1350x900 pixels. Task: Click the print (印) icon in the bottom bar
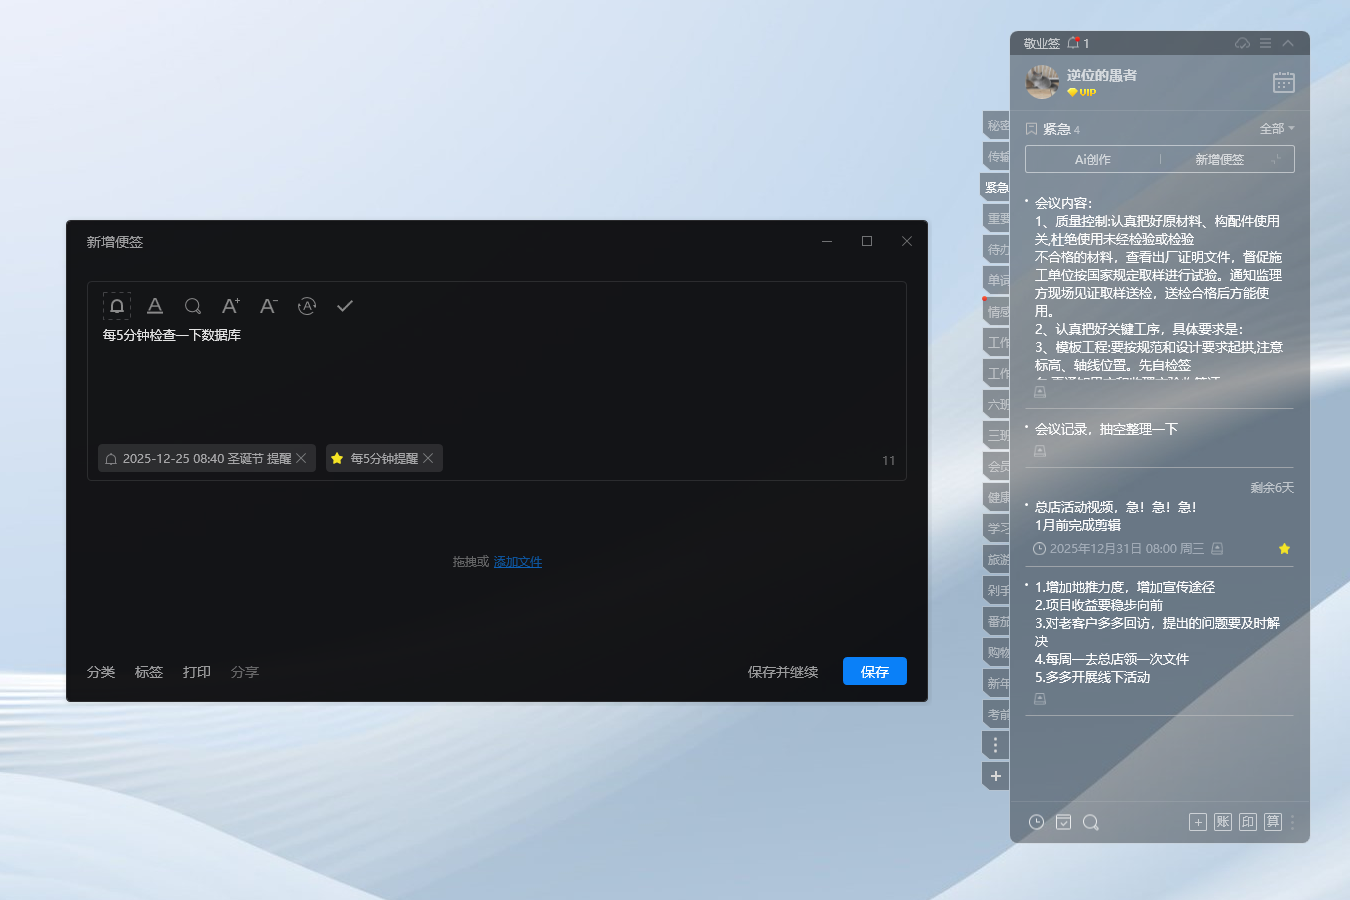point(1247,821)
